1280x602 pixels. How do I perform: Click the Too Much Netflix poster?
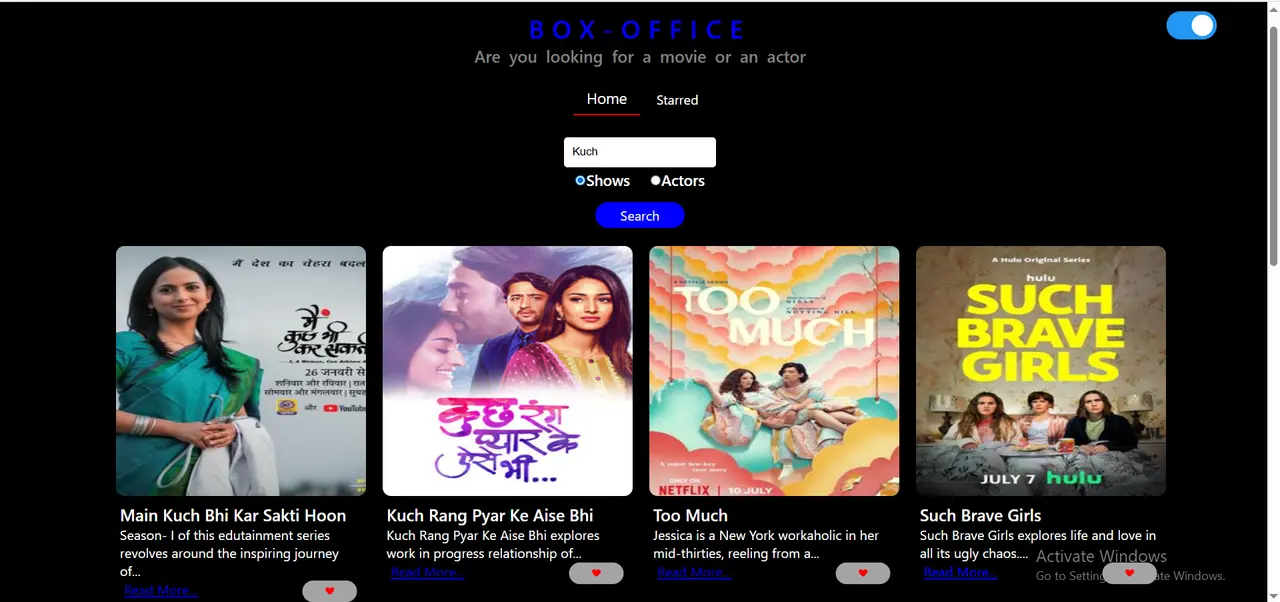tap(774, 371)
